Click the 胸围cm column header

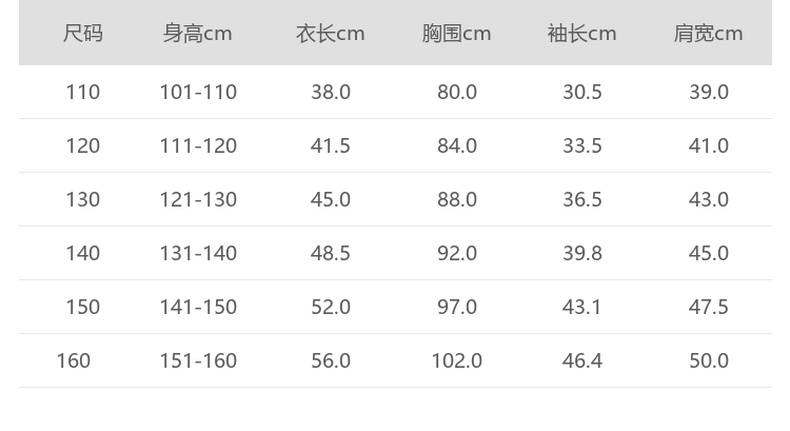coord(456,33)
